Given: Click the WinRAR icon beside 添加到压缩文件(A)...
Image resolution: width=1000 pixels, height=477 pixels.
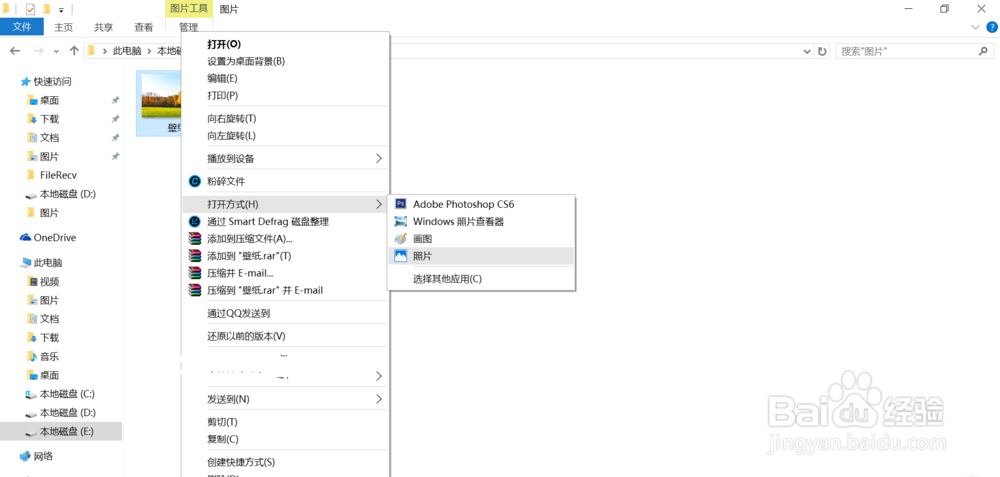Looking at the screenshot, I should [x=195, y=239].
